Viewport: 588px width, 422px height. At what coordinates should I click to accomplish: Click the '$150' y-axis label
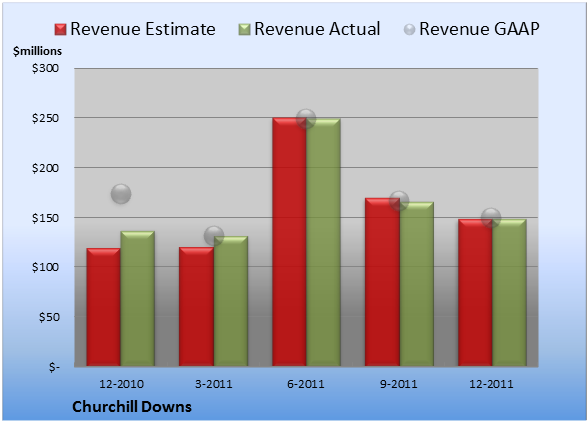(x=45, y=218)
